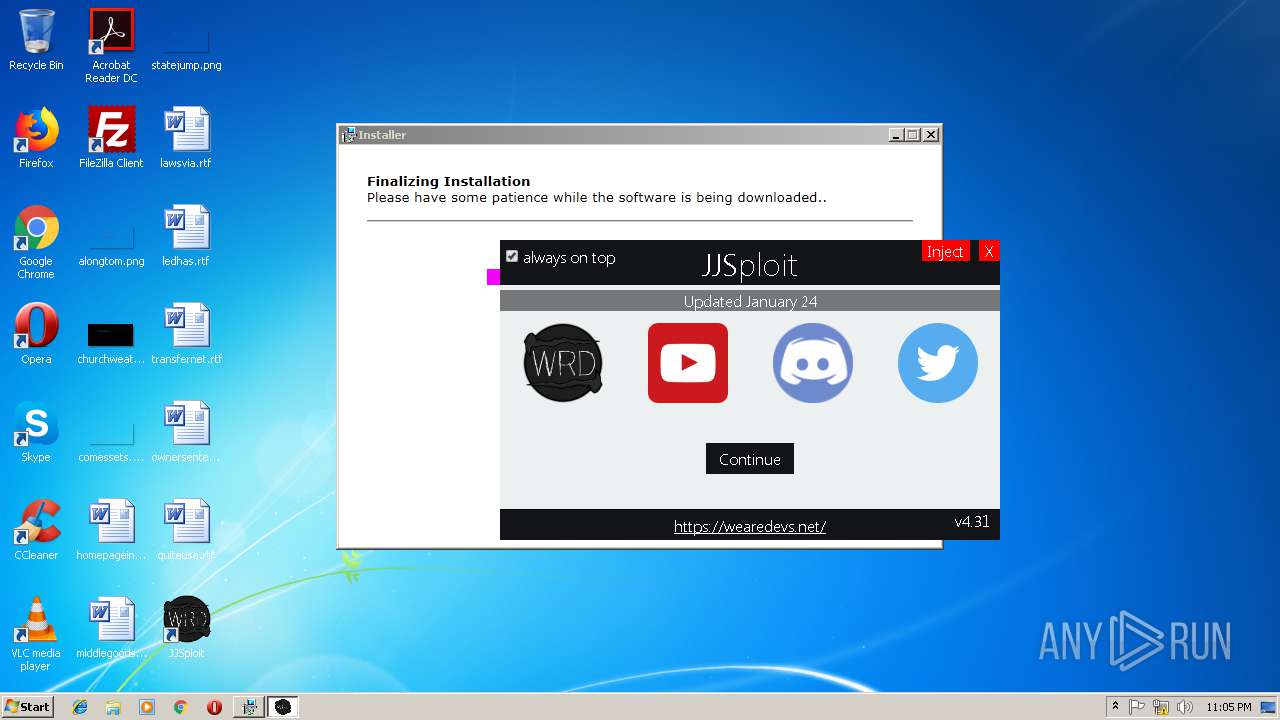This screenshot has height=720, width=1280.
Task: Open the volume speaker tray icon
Action: pyautogui.click(x=1185, y=707)
